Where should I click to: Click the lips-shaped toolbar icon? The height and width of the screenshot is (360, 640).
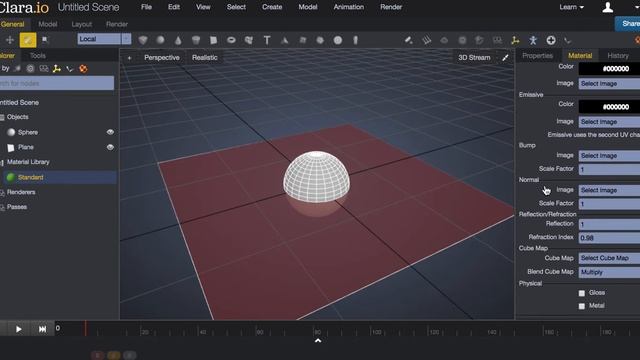click(444, 40)
